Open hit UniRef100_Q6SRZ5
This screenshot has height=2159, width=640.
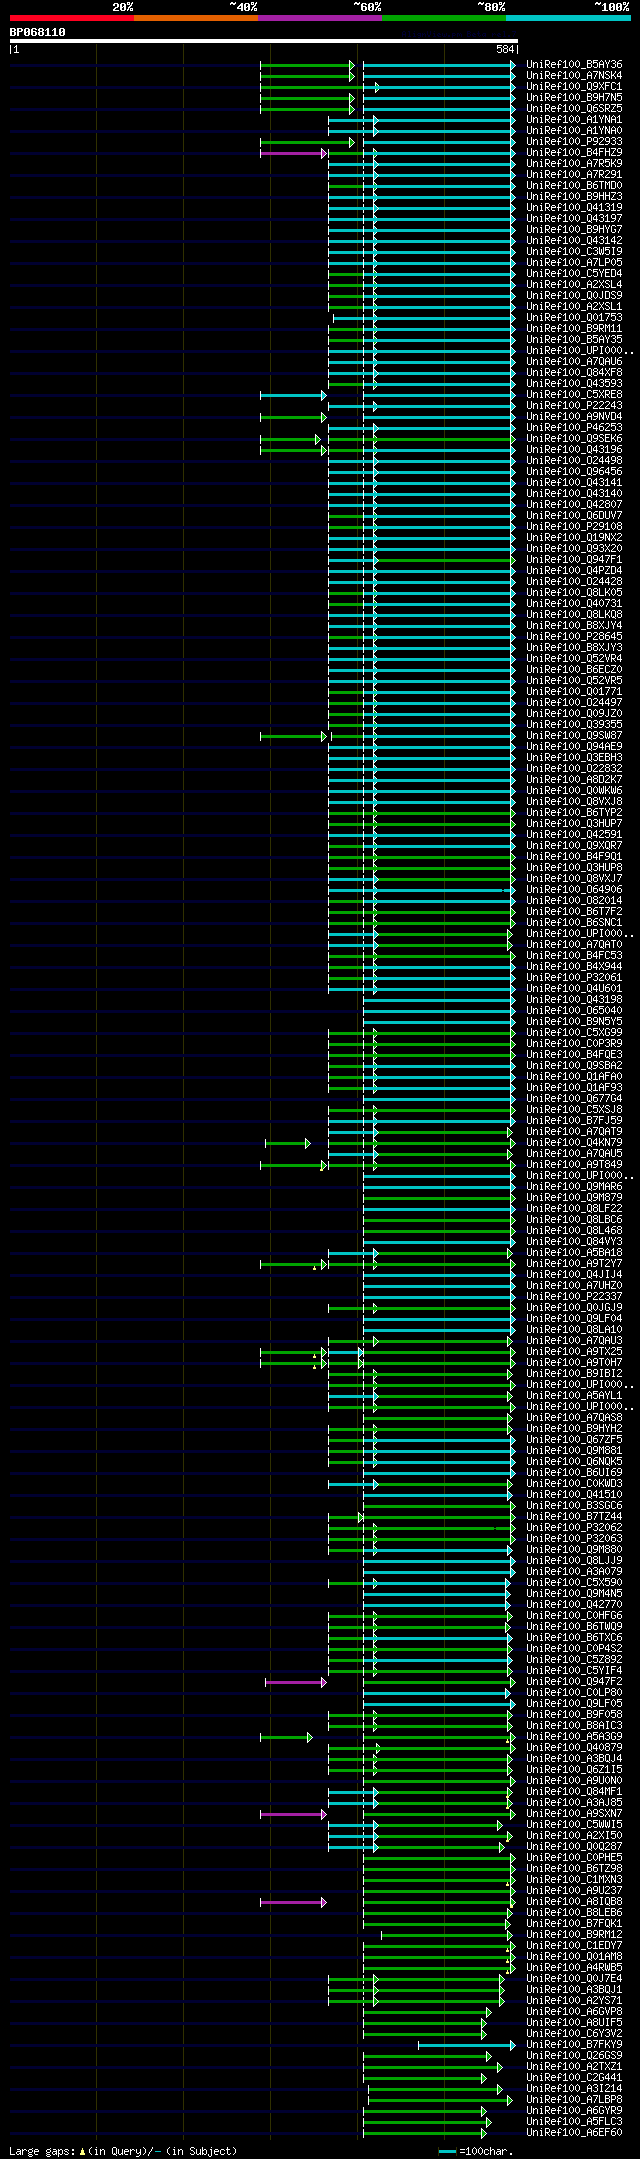click(x=574, y=108)
